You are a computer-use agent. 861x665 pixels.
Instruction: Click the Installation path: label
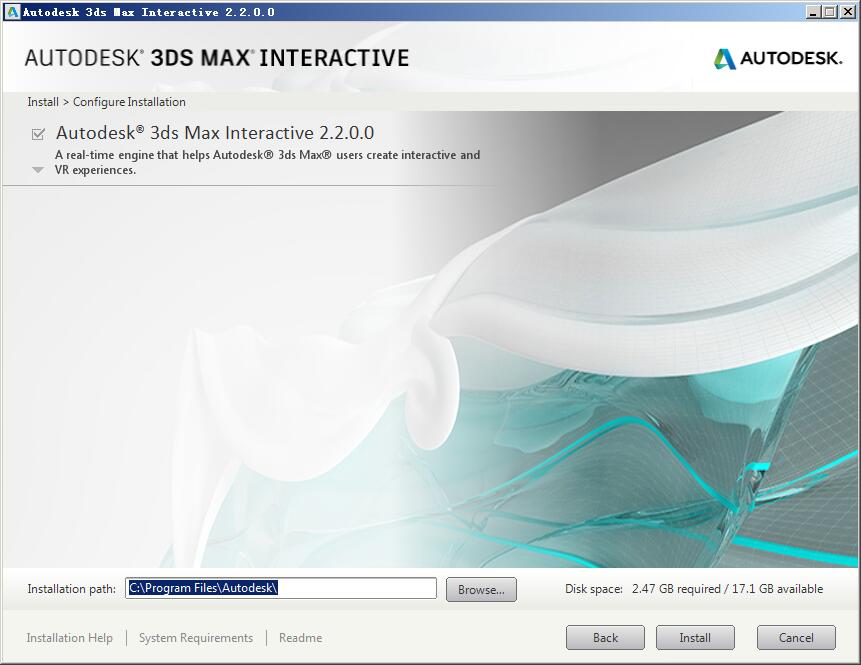tap(72, 589)
